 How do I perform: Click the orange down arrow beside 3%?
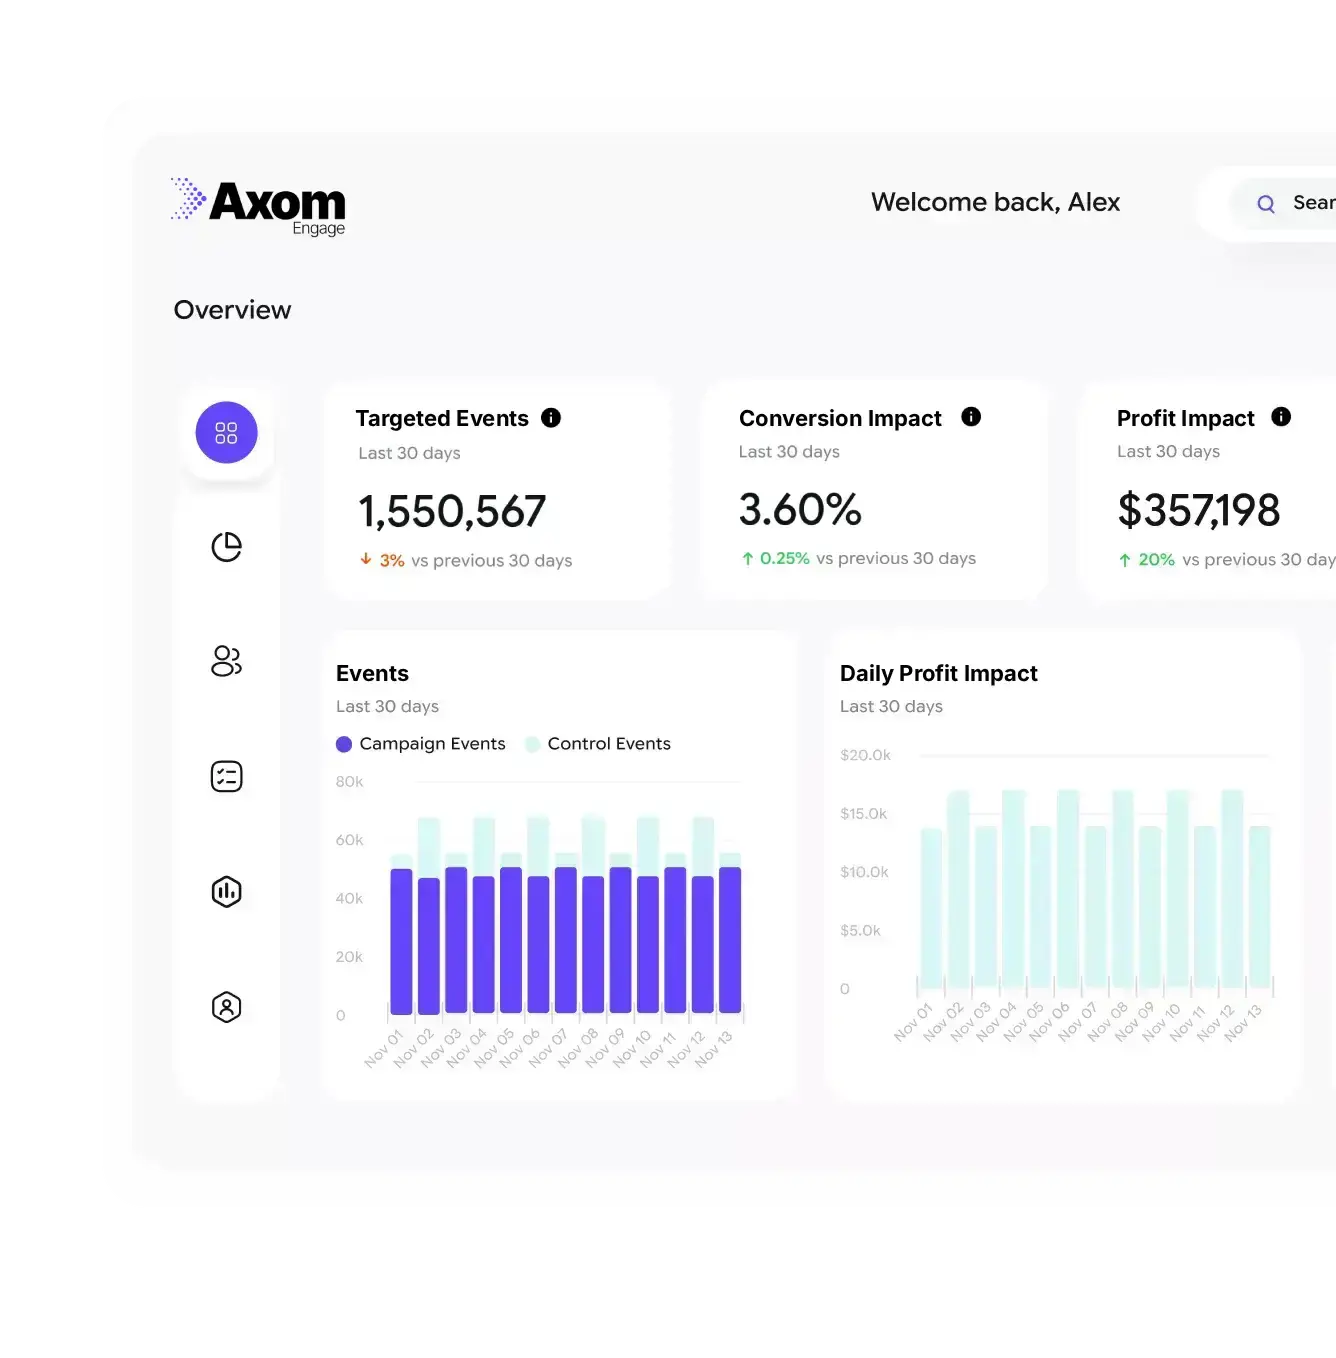pyautogui.click(x=366, y=559)
